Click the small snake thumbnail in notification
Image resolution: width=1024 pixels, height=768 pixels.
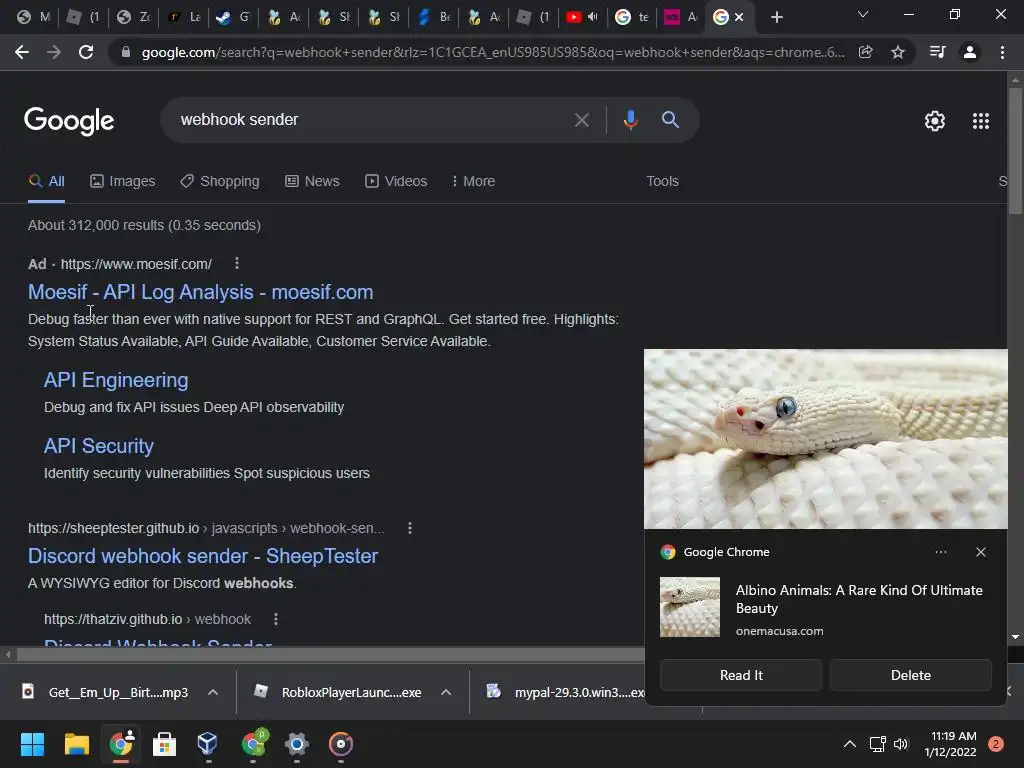(690, 607)
